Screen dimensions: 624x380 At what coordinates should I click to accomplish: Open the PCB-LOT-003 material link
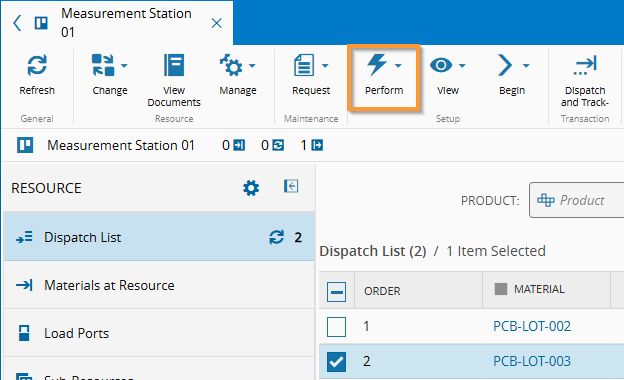tap(532, 361)
